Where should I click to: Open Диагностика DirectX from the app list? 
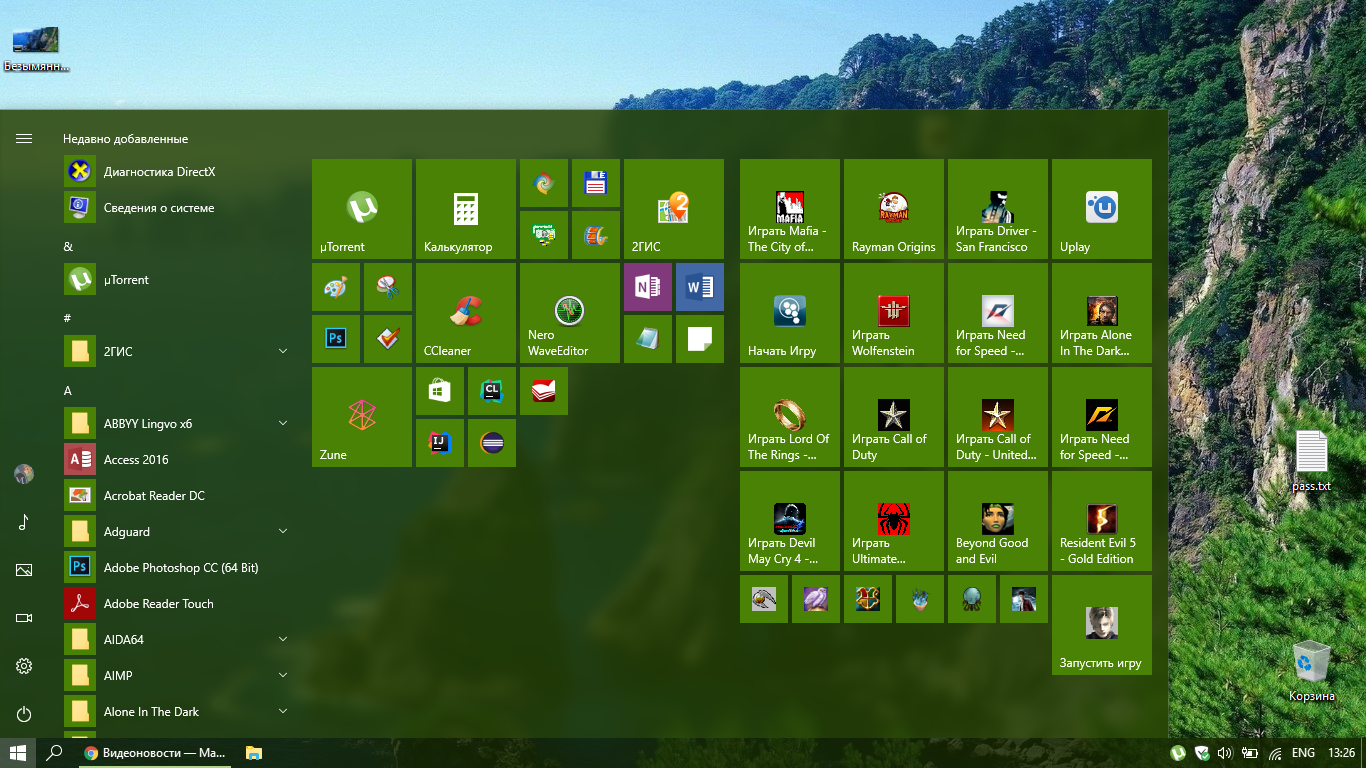point(180,171)
